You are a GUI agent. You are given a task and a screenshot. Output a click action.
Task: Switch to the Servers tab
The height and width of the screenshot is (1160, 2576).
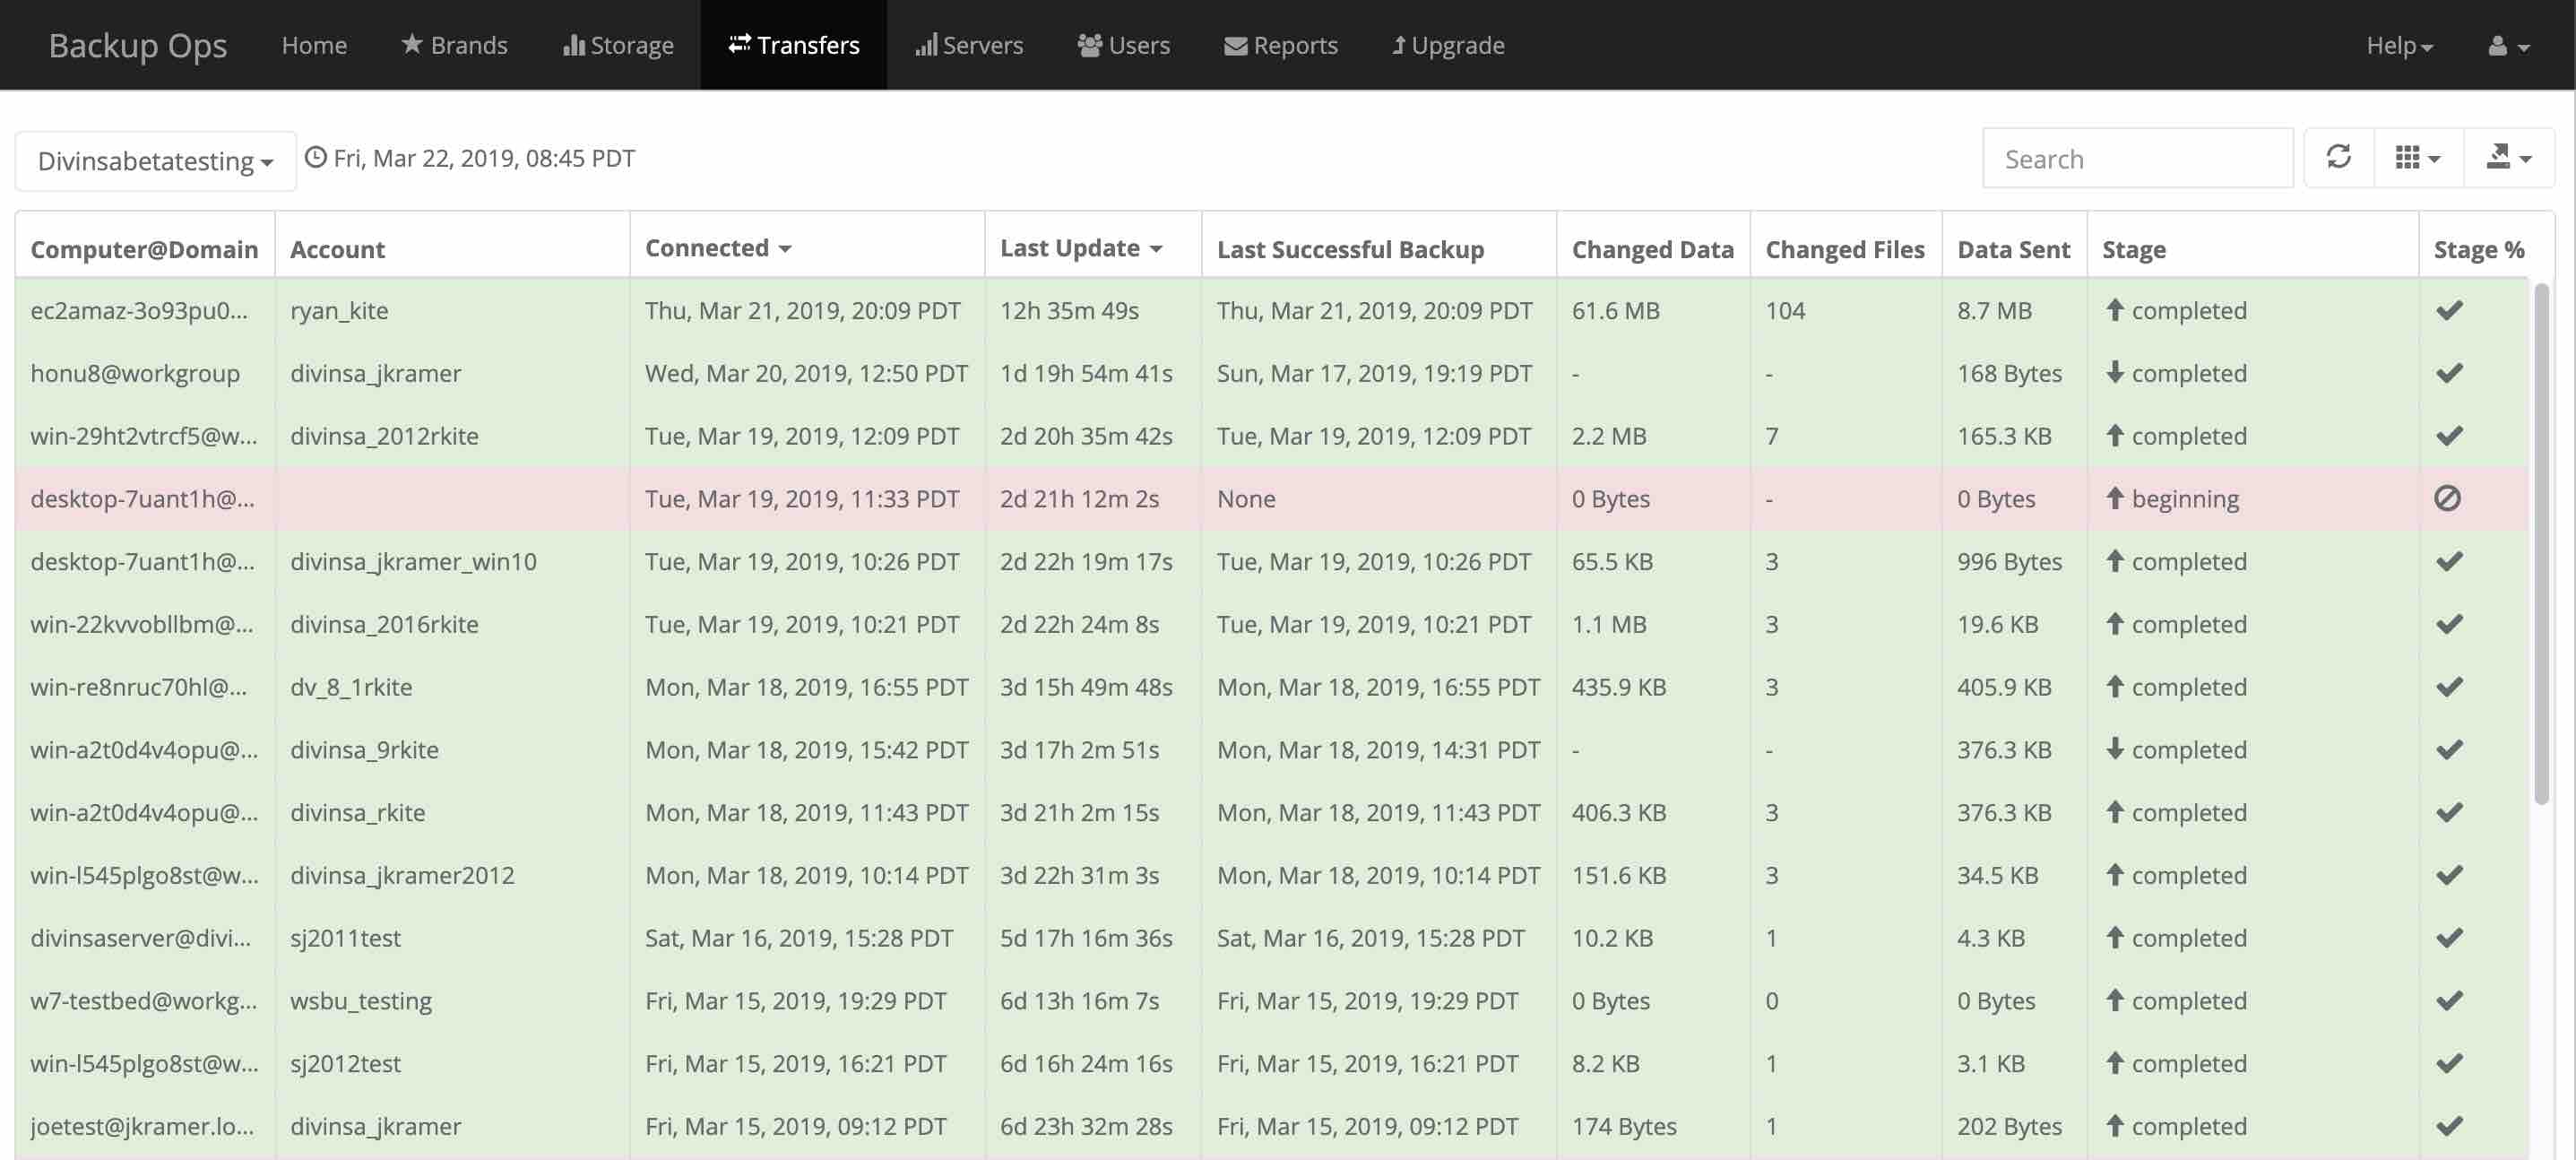pos(968,46)
